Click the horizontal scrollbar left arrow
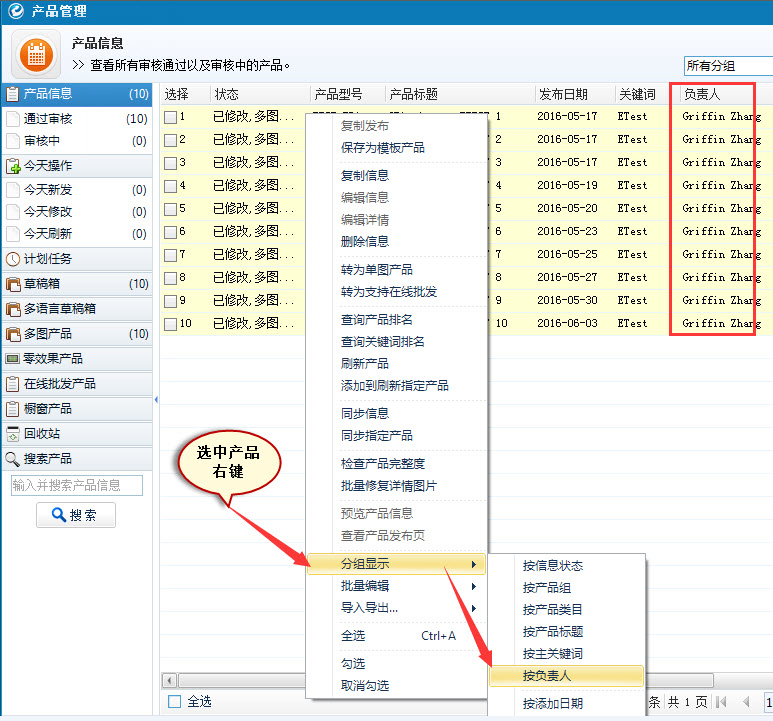 169,681
